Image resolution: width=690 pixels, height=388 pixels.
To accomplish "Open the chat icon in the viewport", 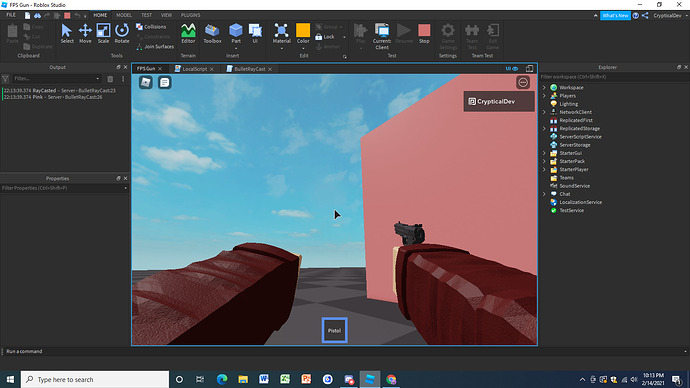I will click(165, 82).
